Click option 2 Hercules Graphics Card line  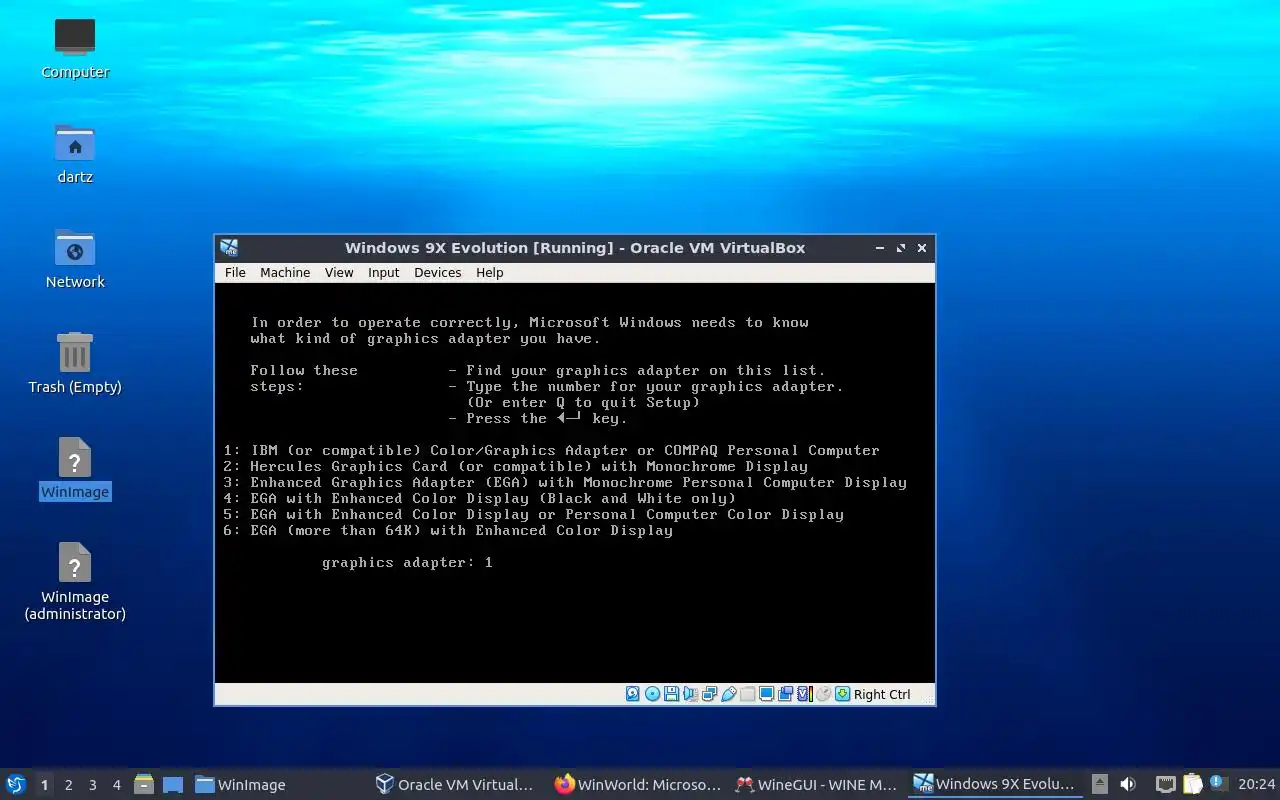(x=515, y=466)
